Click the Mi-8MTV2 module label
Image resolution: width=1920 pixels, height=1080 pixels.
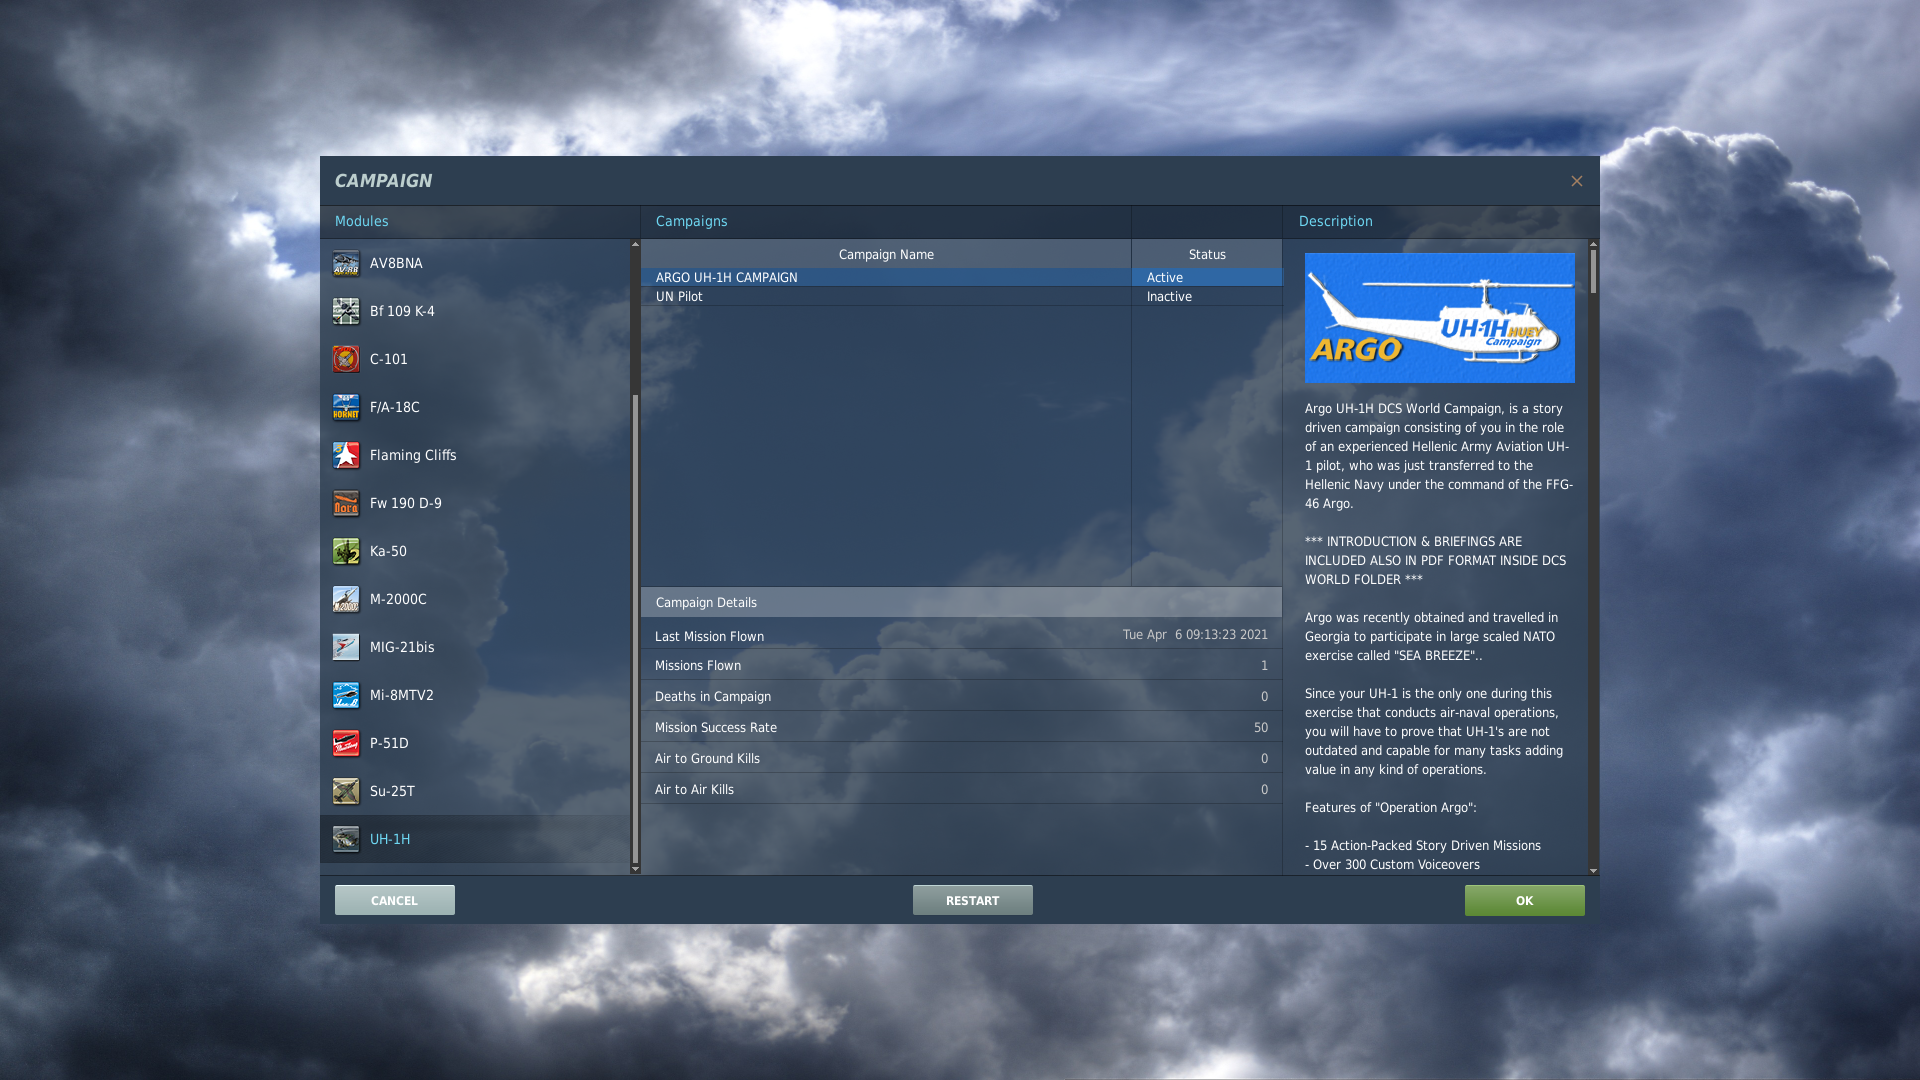(402, 695)
